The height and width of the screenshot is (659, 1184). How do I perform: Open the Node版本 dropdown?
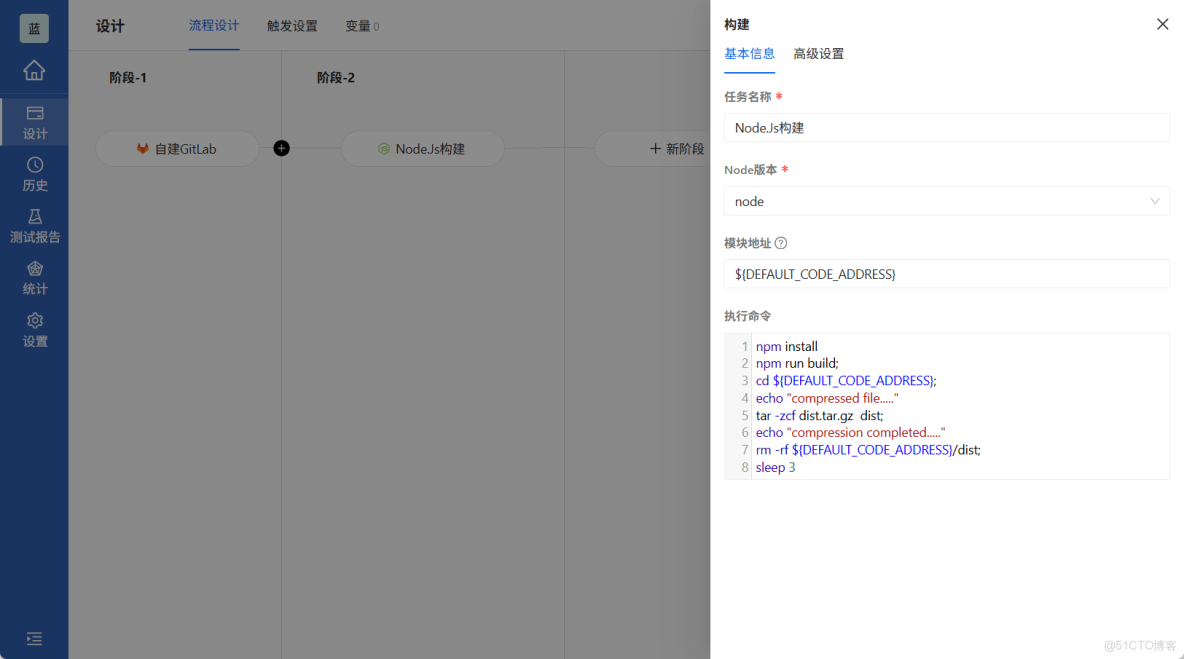pos(946,201)
